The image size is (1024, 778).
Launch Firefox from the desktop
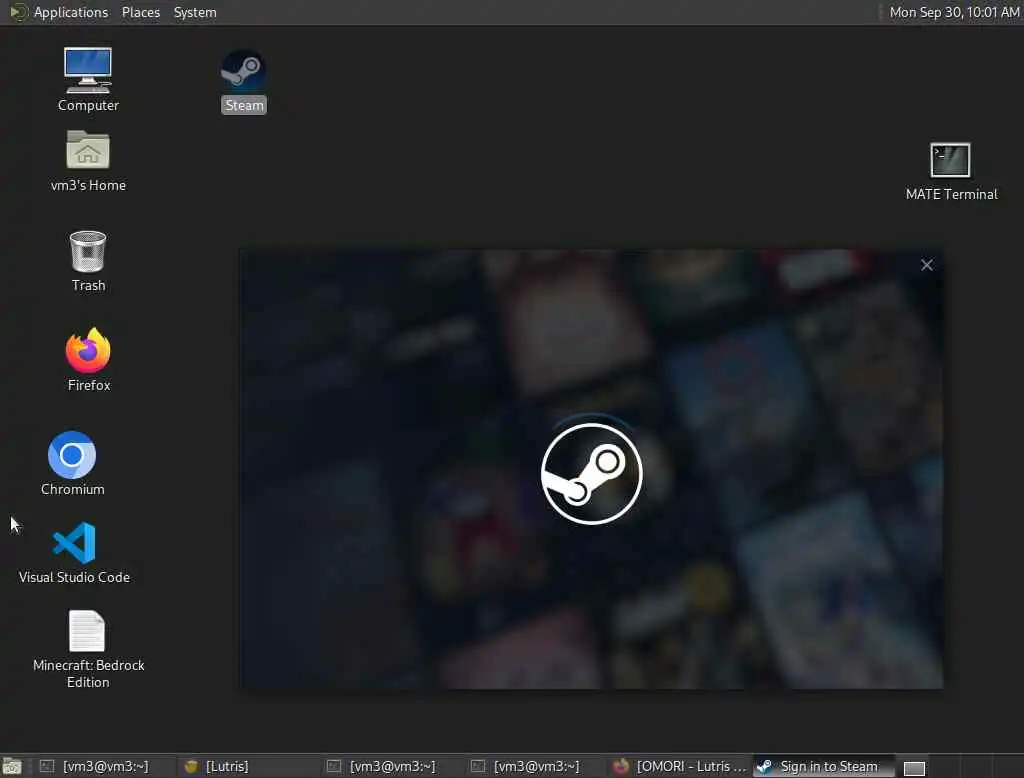tap(88, 359)
